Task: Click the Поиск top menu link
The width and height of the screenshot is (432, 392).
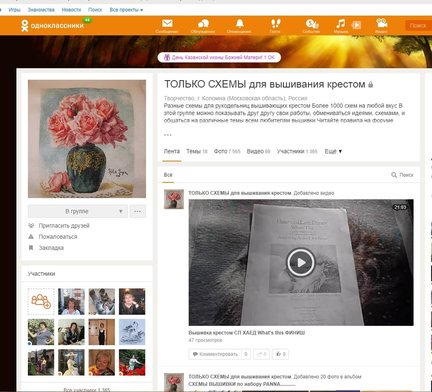Action: [x=95, y=10]
